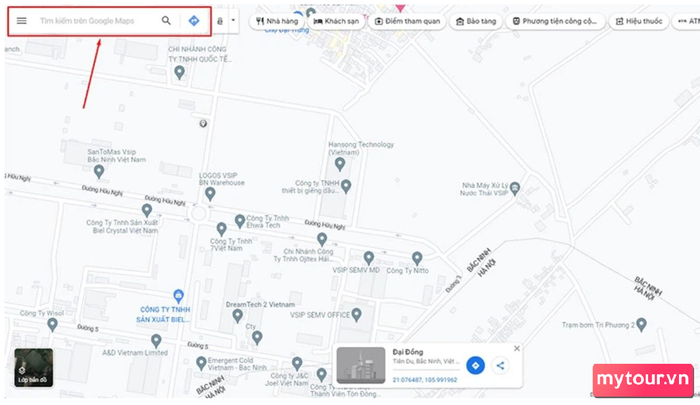This screenshot has height=405, width=700.
Task: Open the Đại Đồng place photo thumbnail
Action: (361, 365)
